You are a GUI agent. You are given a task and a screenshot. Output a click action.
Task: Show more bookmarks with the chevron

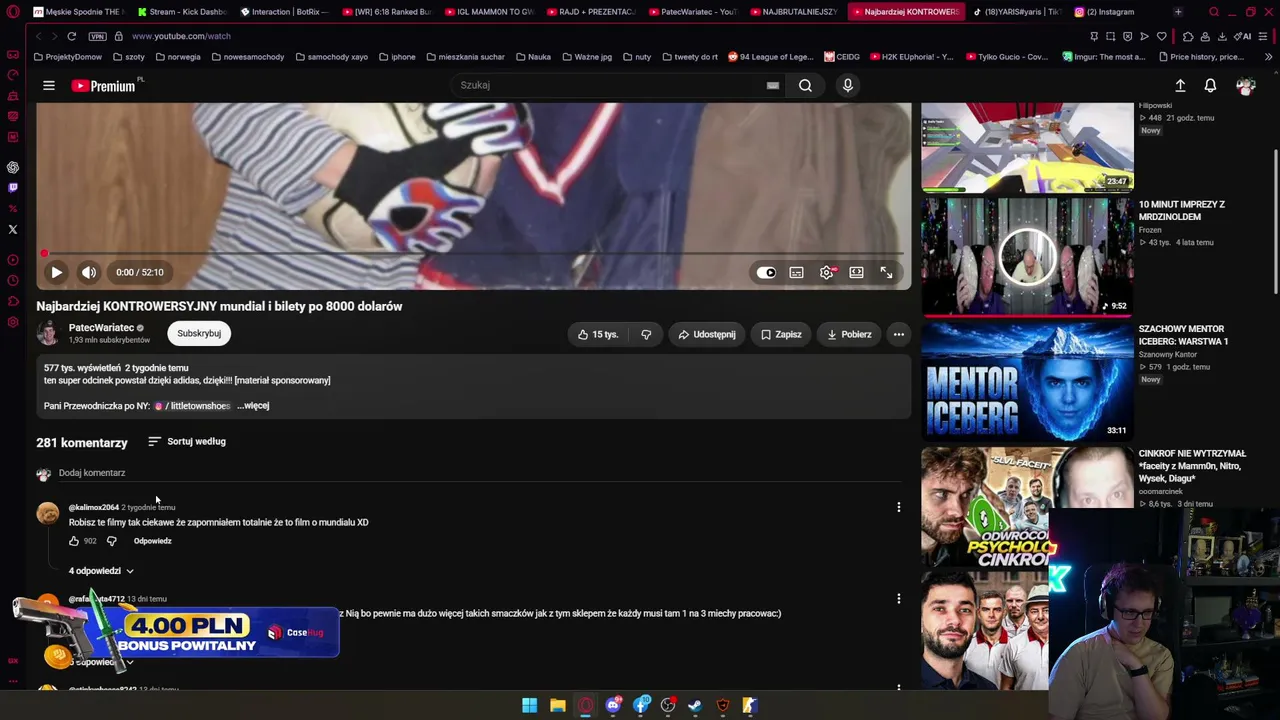click(1268, 57)
